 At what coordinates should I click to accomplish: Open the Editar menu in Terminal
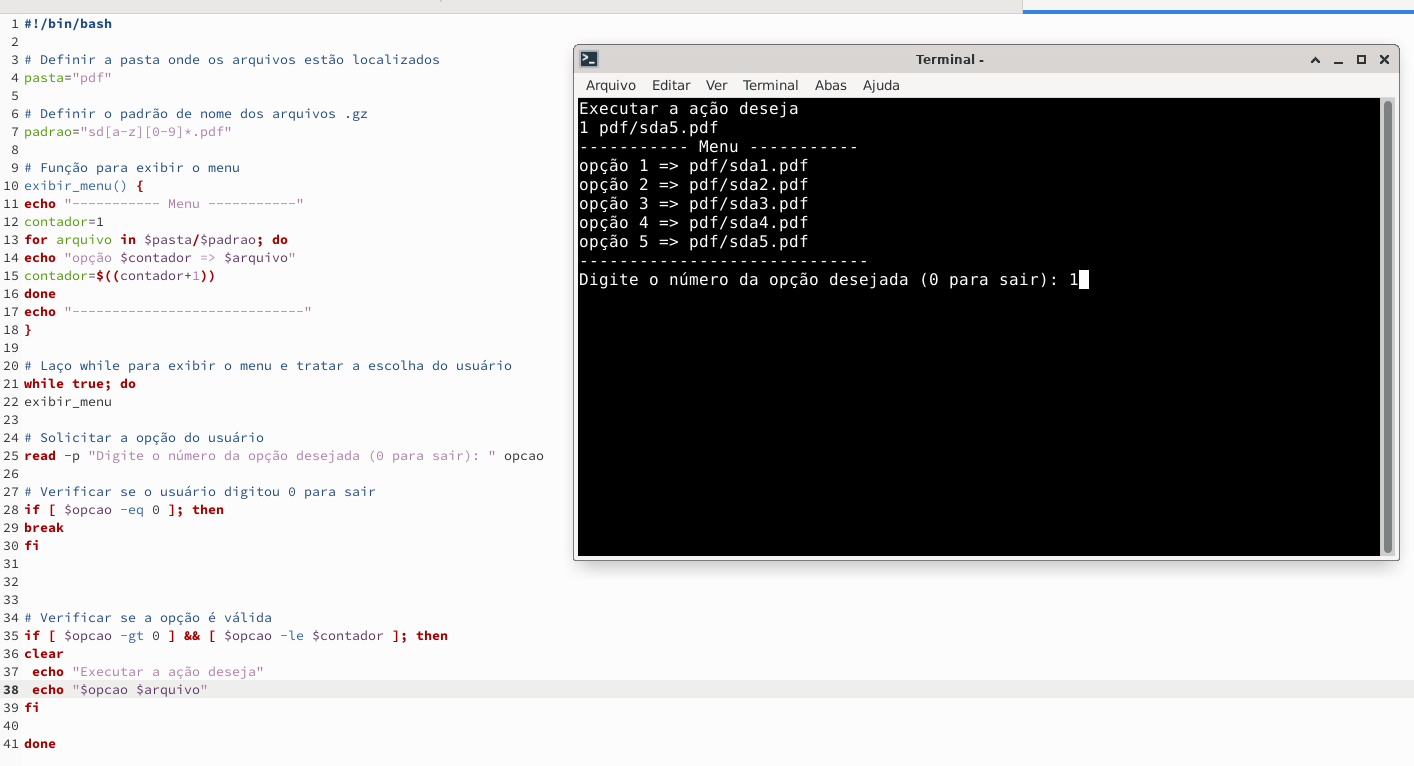[x=671, y=85]
